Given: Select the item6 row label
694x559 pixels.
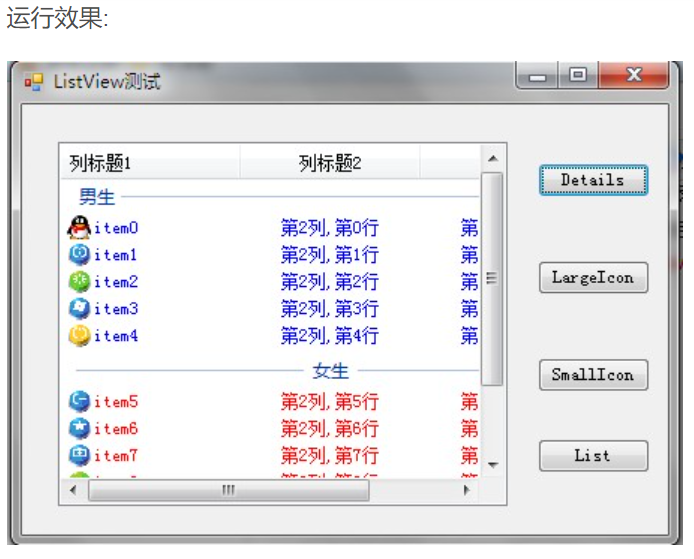Looking at the screenshot, I should click(x=116, y=429).
